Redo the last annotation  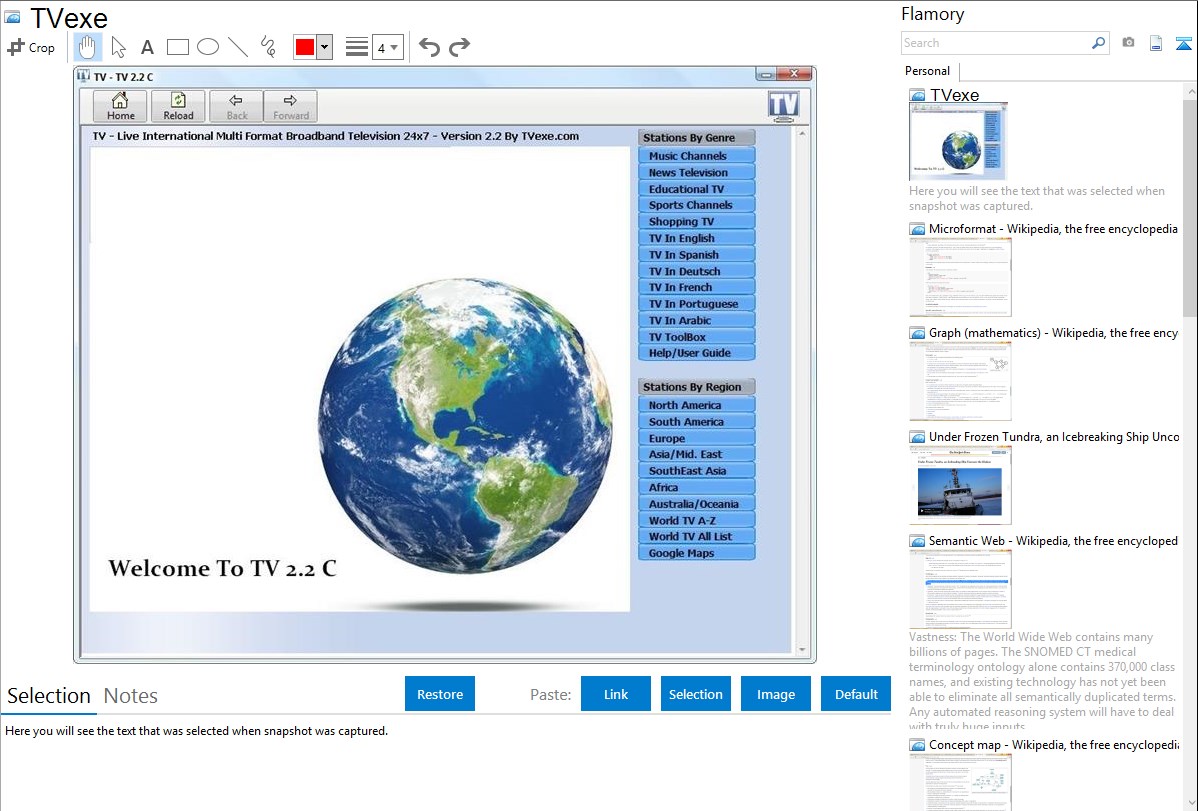459,47
